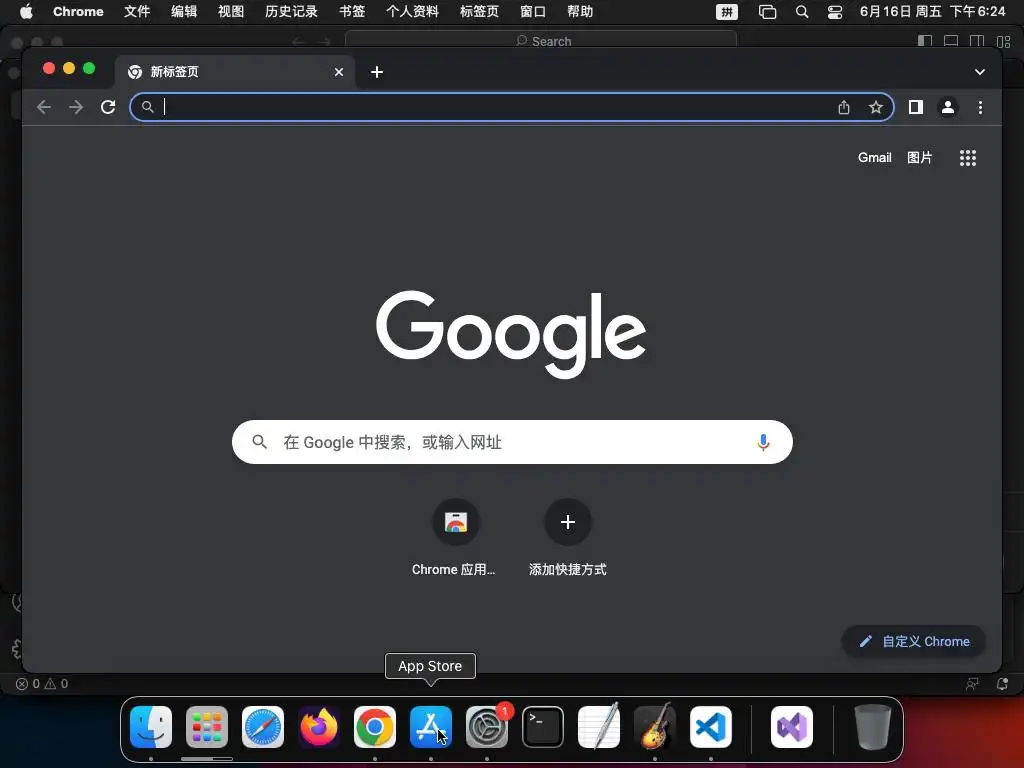Bookmark this tab with the star icon
1024x768 pixels.
876,107
